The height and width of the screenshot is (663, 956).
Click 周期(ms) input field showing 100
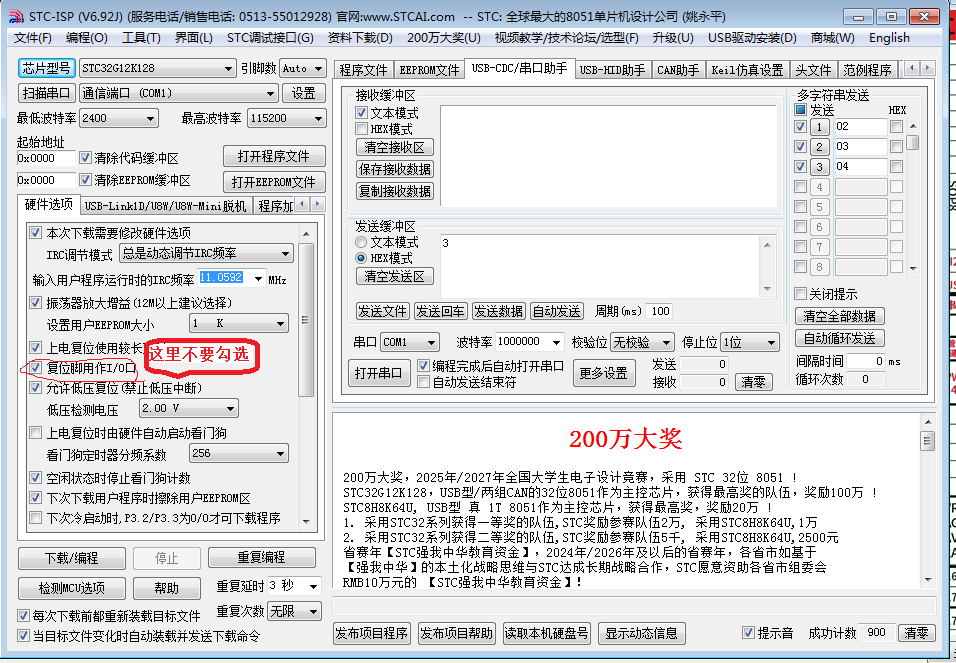(659, 311)
